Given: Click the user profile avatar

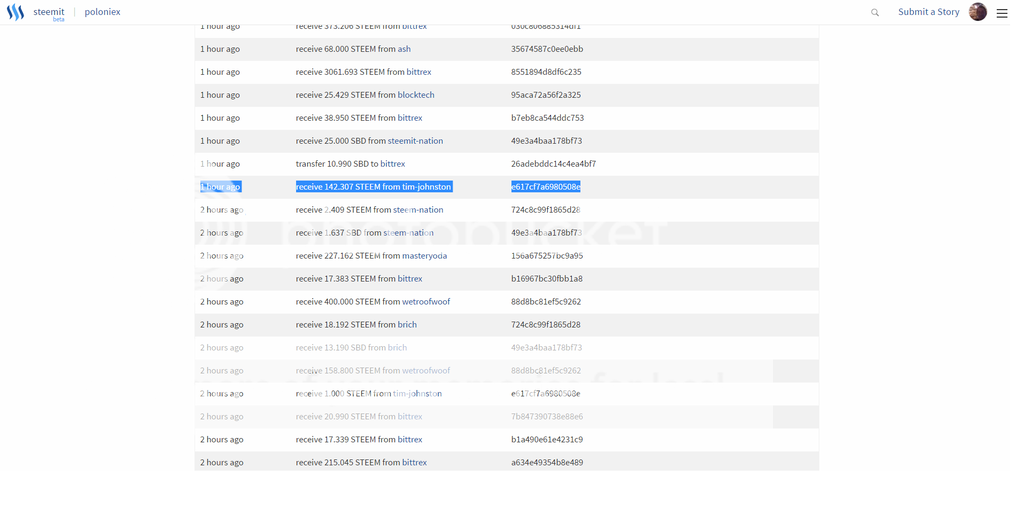Looking at the screenshot, I should [x=977, y=12].
